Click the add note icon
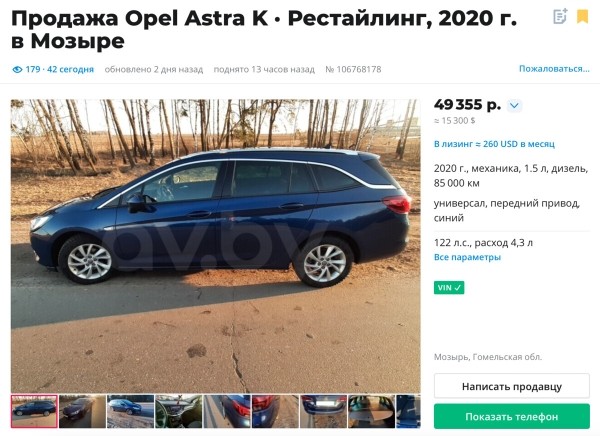This screenshot has width=600, height=436. coord(560,16)
